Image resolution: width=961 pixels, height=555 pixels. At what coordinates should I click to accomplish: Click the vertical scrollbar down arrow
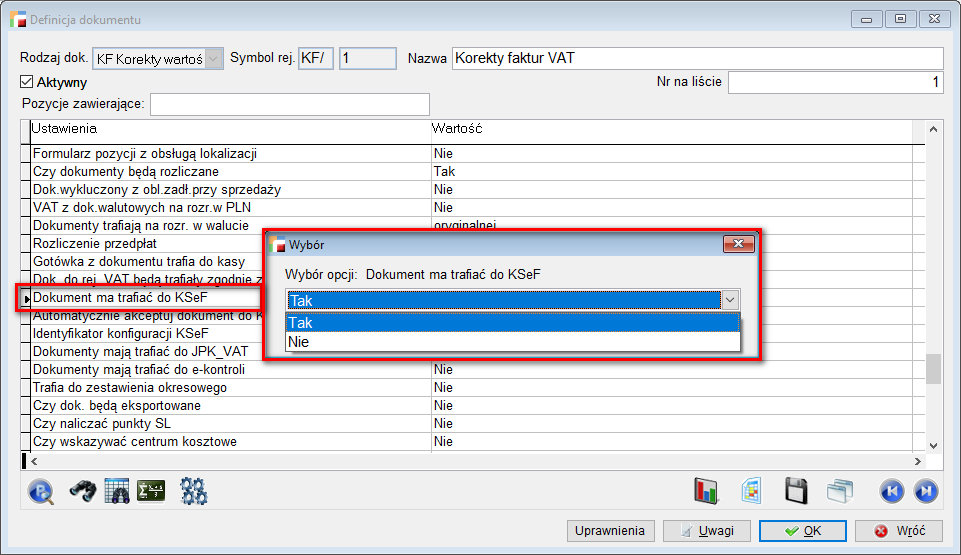(x=934, y=446)
